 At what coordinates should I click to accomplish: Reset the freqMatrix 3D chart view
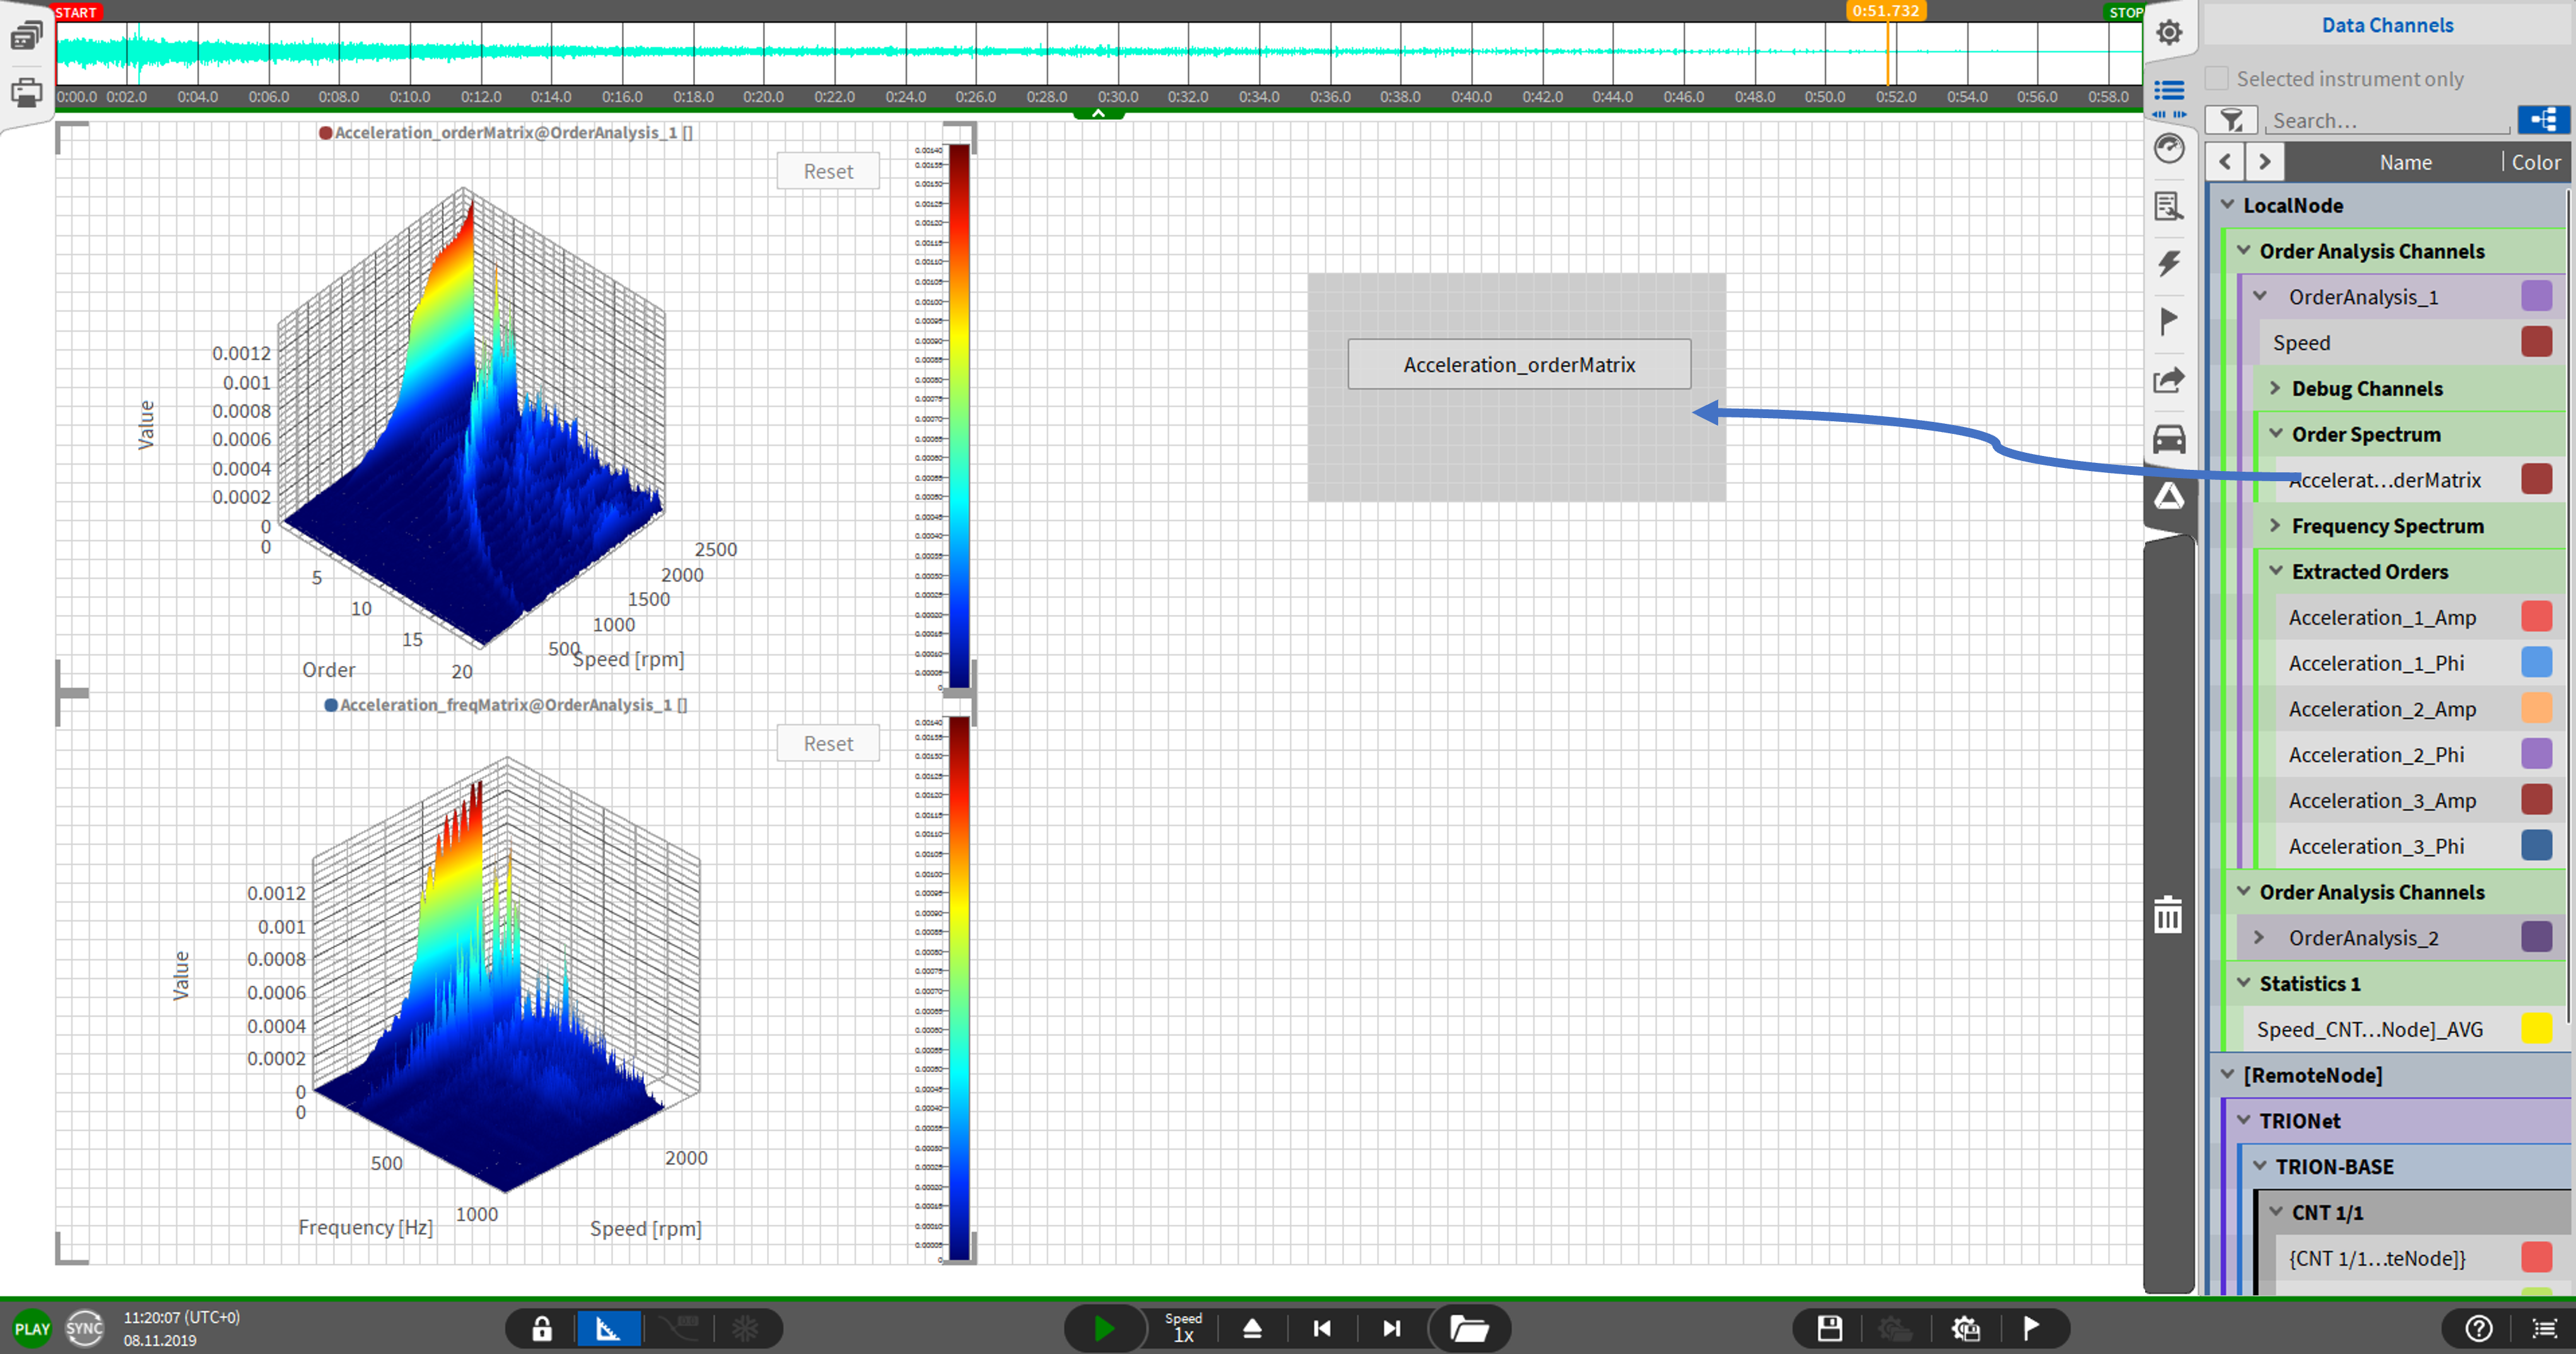[x=828, y=743]
